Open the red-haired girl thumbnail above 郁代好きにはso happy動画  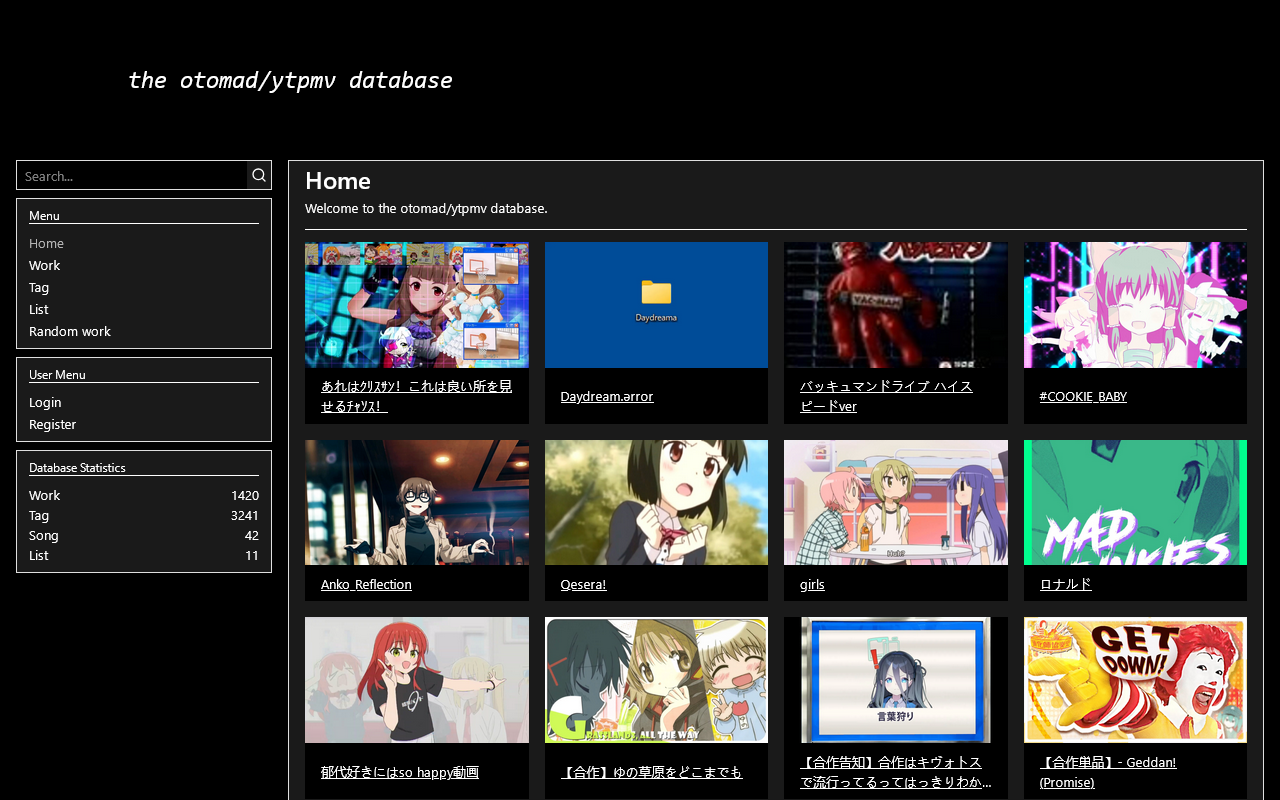click(x=417, y=680)
